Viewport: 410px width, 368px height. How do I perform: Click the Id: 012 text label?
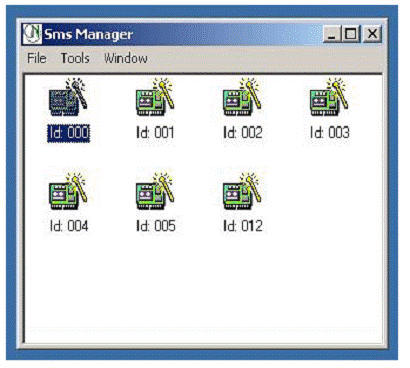pyautogui.click(x=243, y=226)
